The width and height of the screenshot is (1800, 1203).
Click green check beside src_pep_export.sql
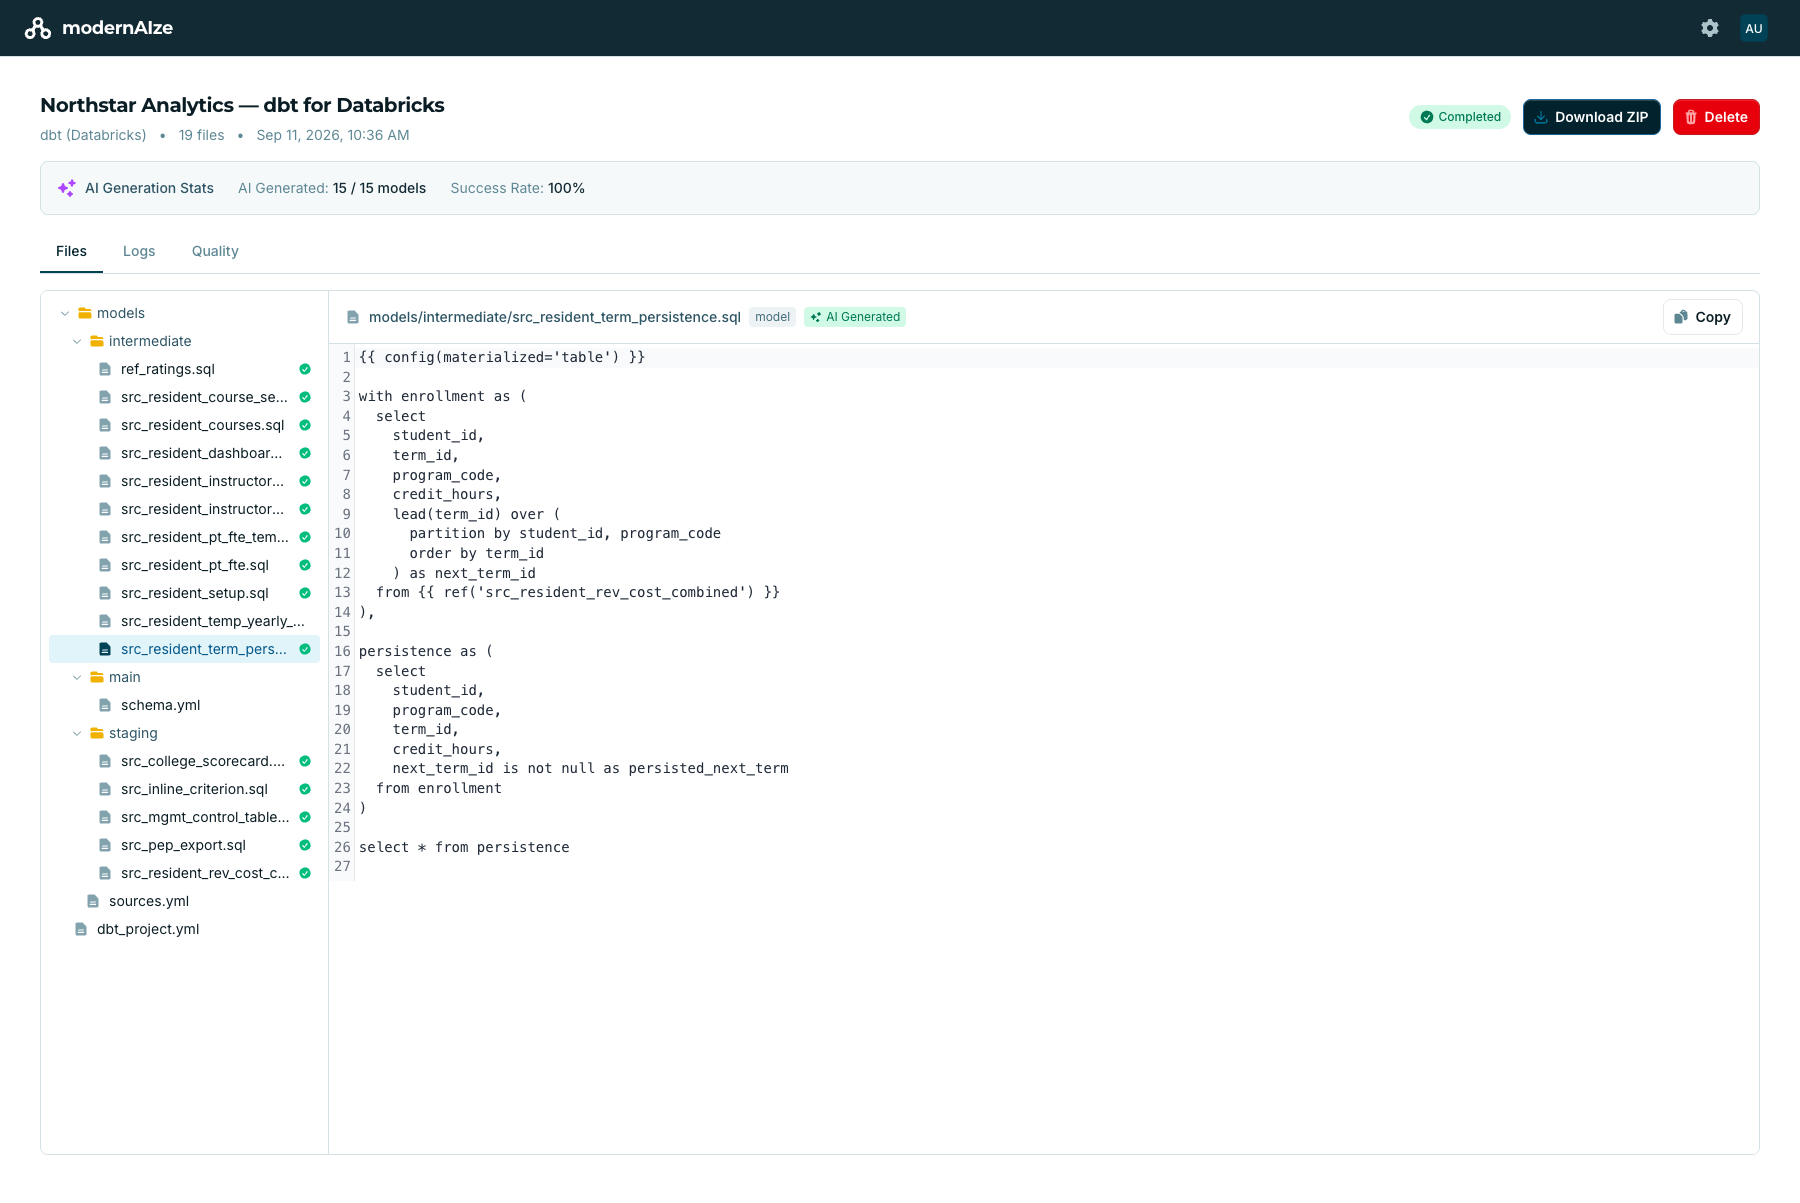(305, 845)
